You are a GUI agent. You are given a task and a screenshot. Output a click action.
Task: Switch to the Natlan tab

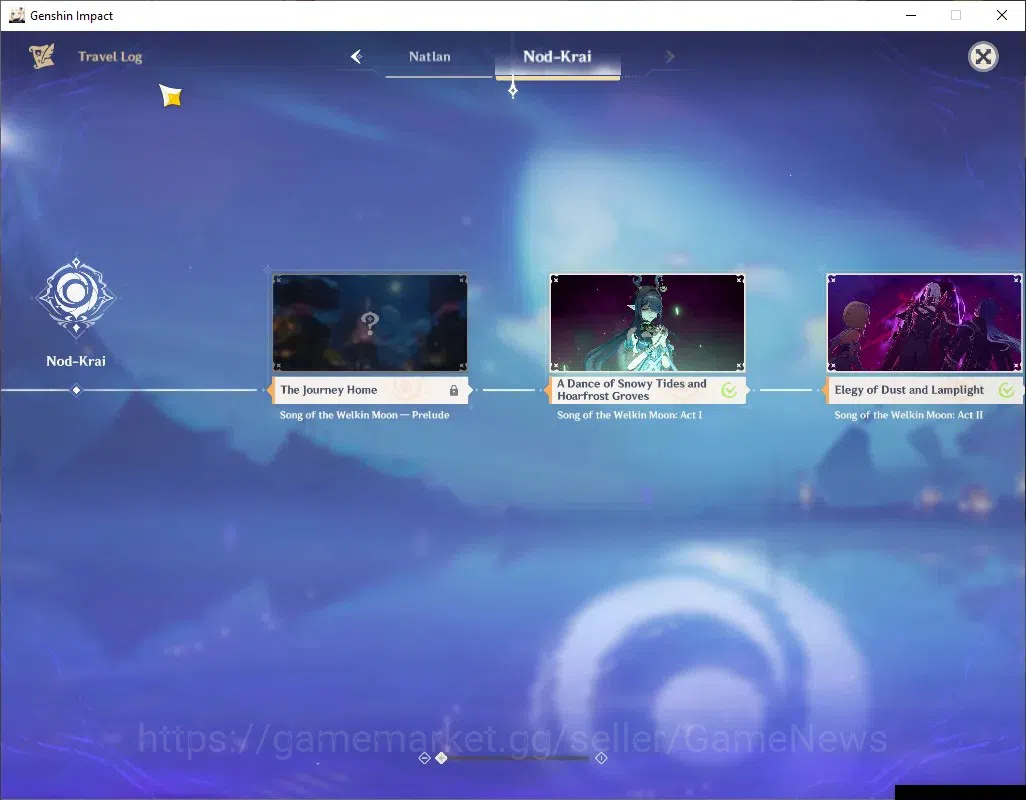[x=430, y=57]
